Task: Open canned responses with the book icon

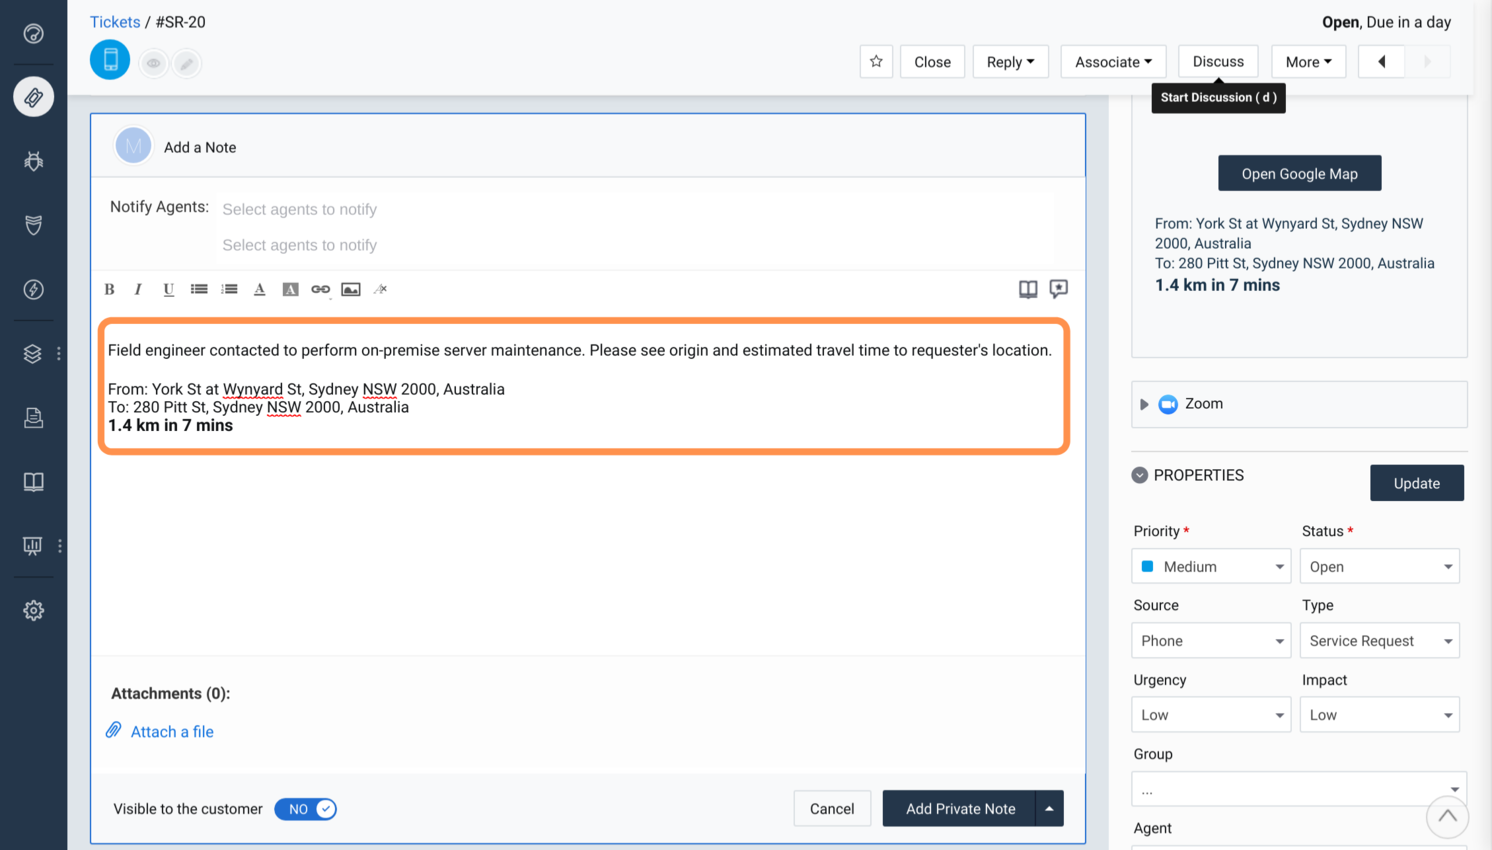Action: [x=1027, y=289]
